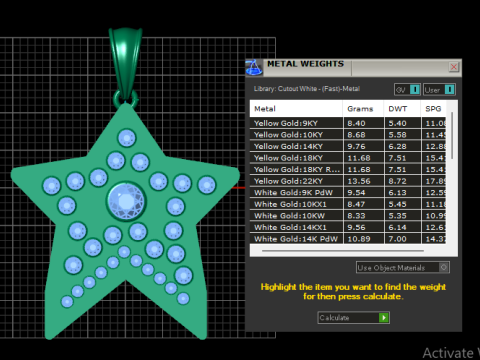Click the metal list horizontal scrollbar
Viewport: 480px width, 360px height.
point(343,250)
